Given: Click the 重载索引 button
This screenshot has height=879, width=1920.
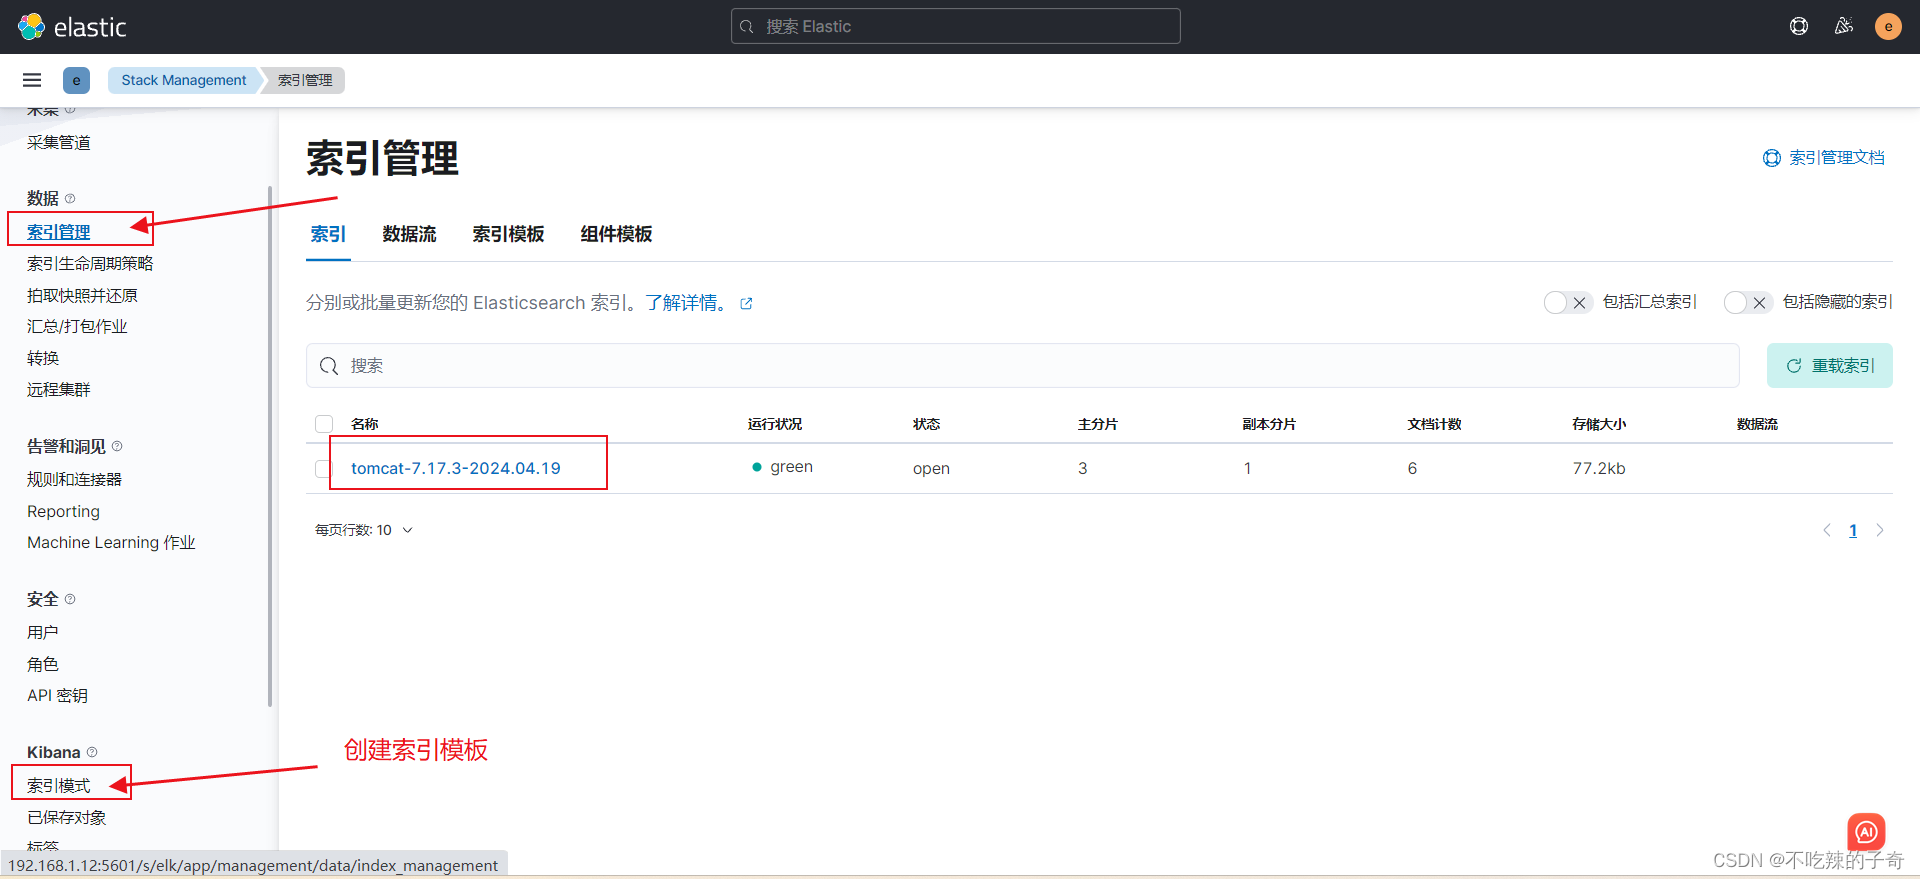Looking at the screenshot, I should [1830, 366].
